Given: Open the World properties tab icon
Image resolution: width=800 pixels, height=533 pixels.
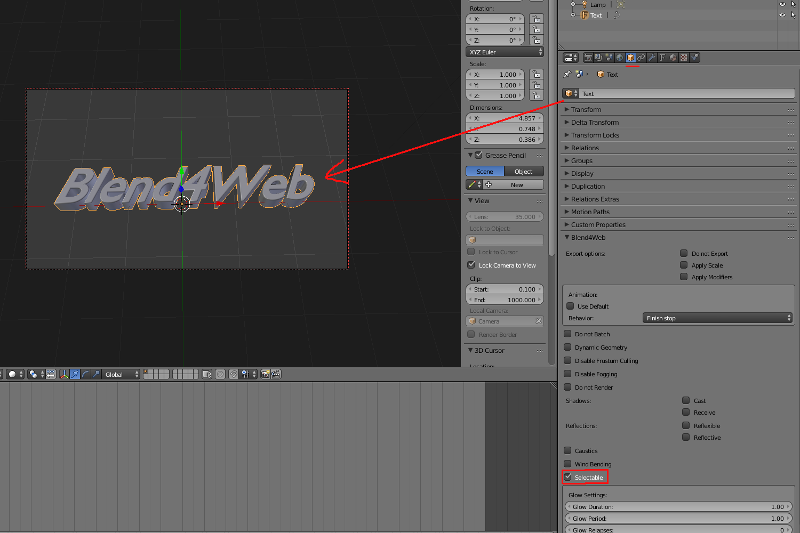Looking at the screenshot, I should [x=619, y=58].
